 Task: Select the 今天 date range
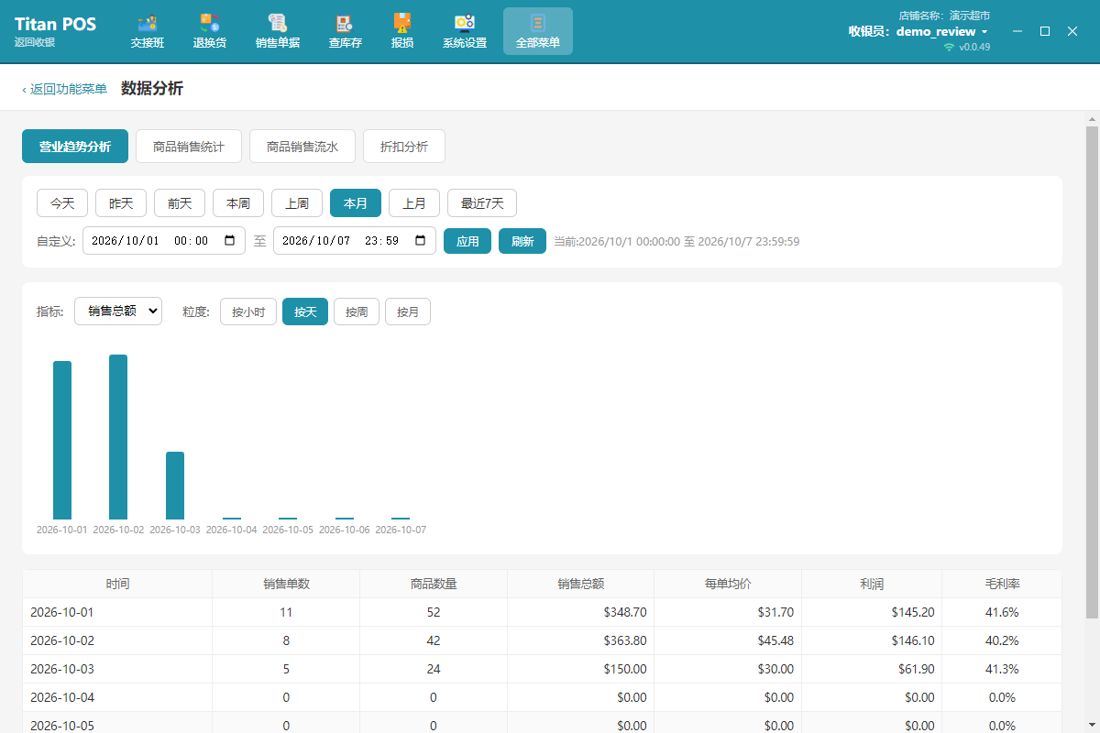[62, 203]
